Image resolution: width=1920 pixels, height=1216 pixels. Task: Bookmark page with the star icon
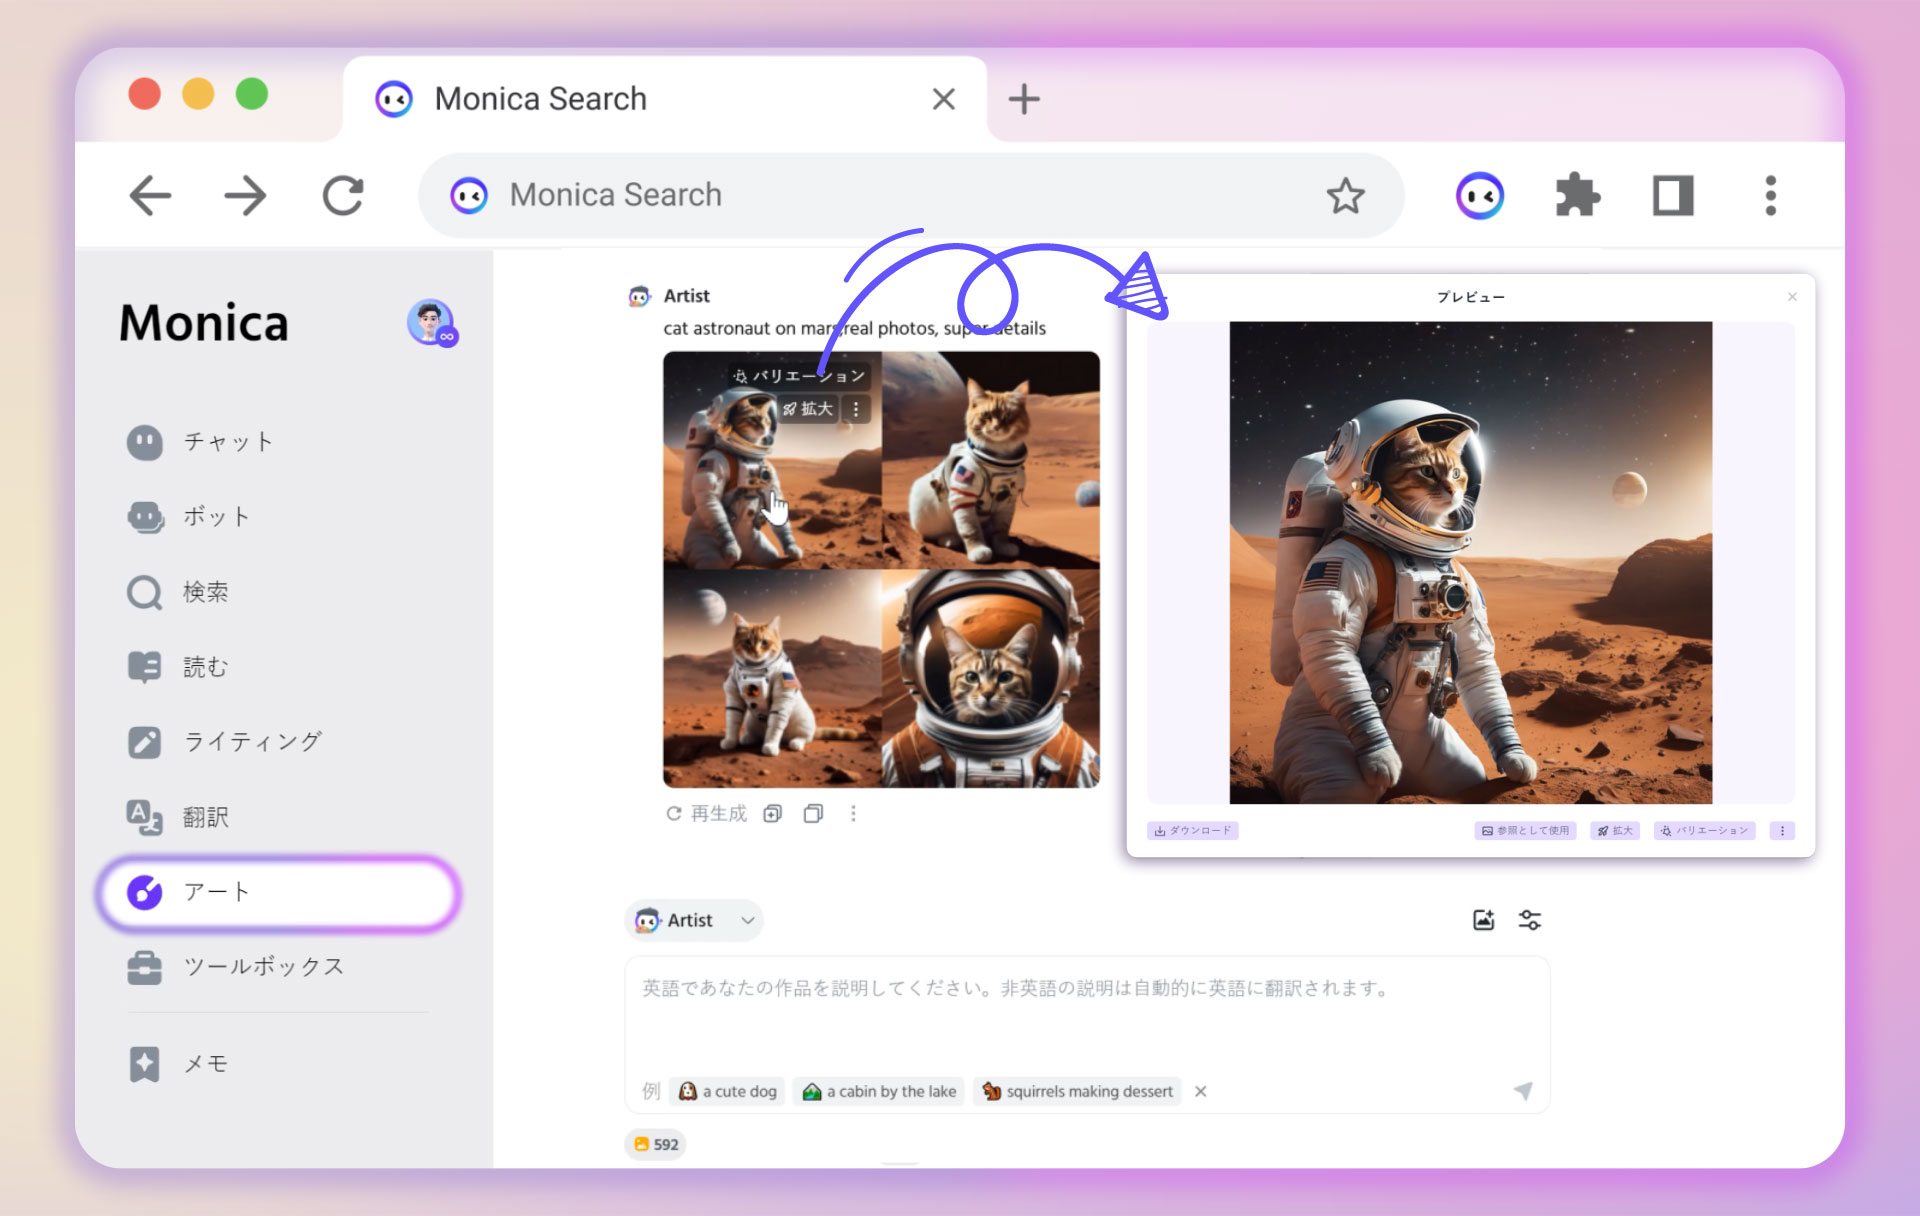pos(1345,196)
